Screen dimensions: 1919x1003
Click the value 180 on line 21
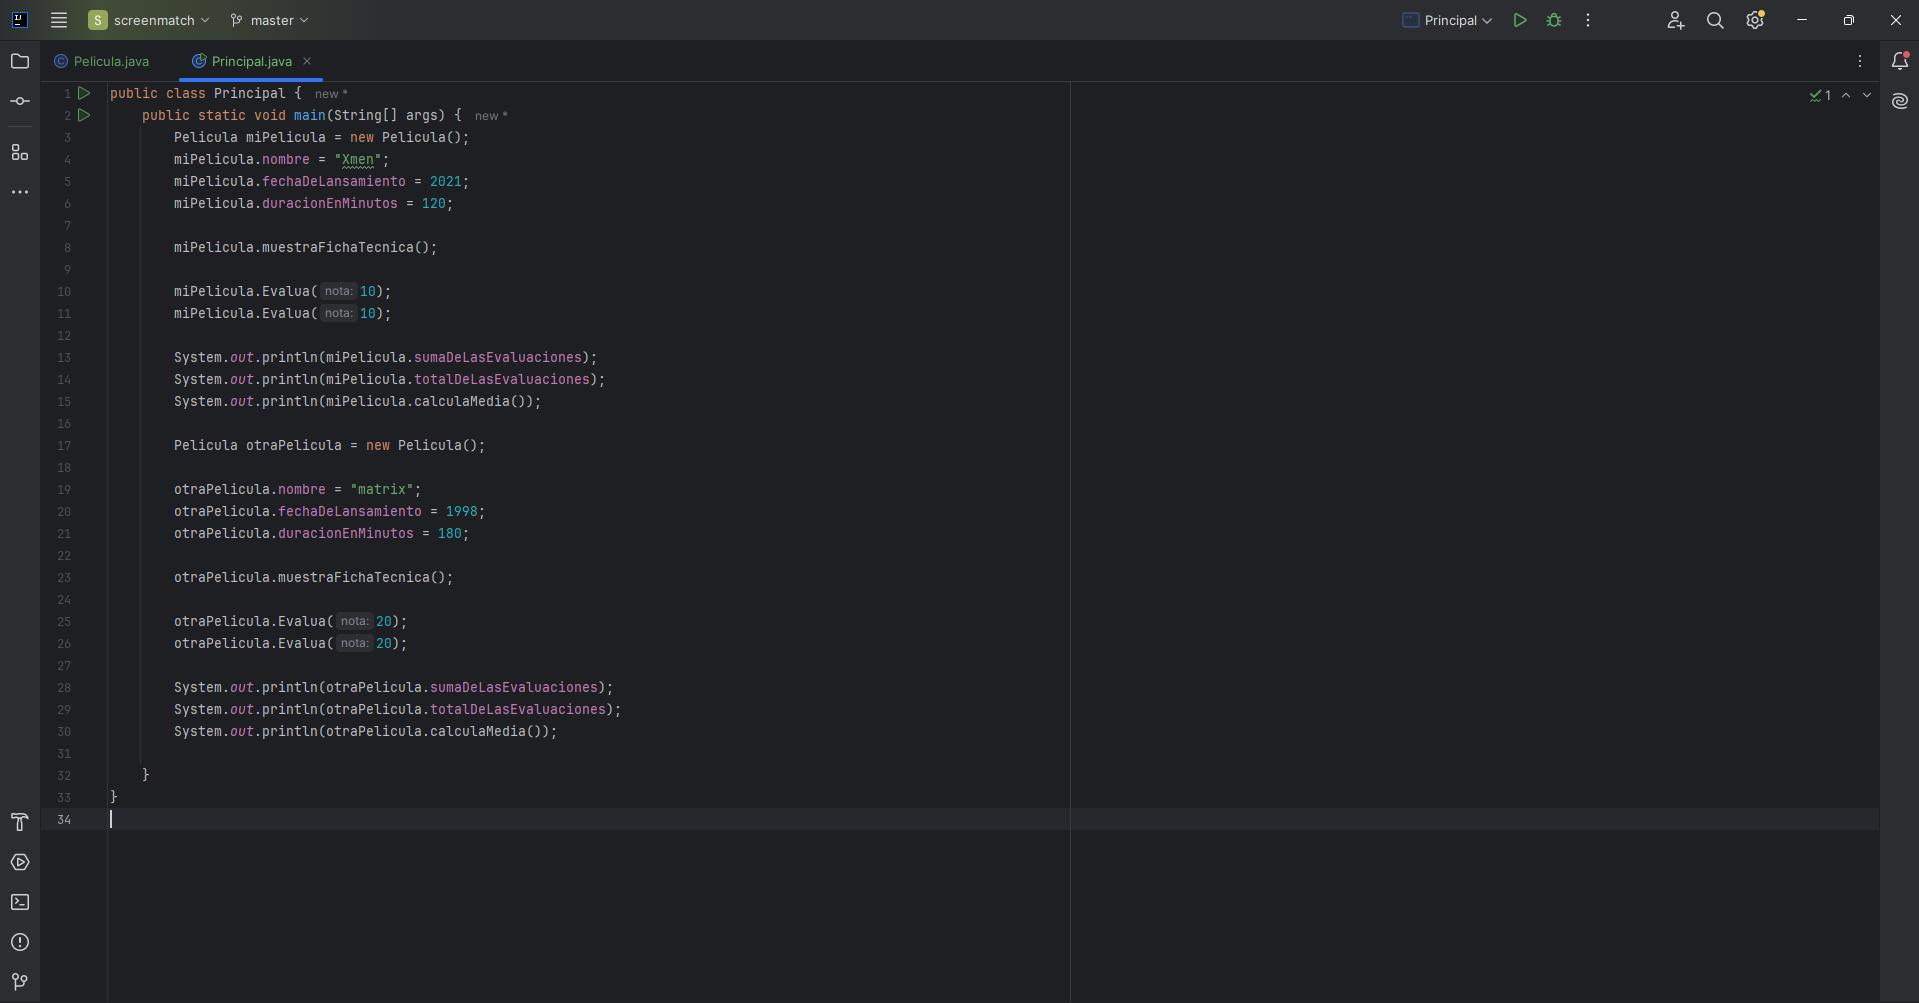pyautogui.click(x=450, y=533)
